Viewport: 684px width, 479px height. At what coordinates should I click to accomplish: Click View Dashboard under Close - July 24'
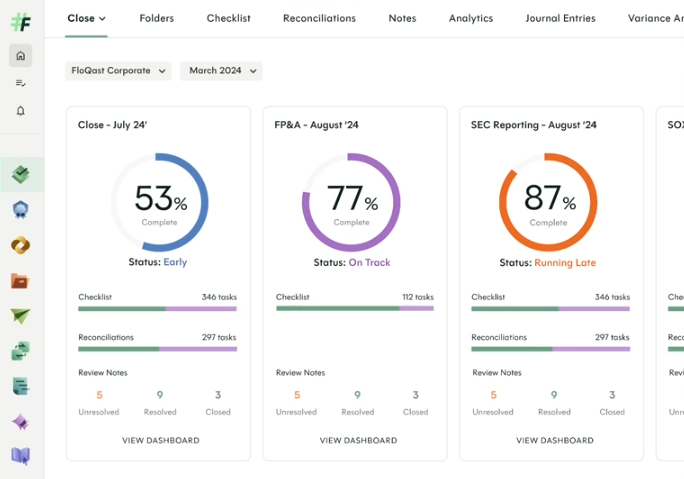[x=160, y=440]
